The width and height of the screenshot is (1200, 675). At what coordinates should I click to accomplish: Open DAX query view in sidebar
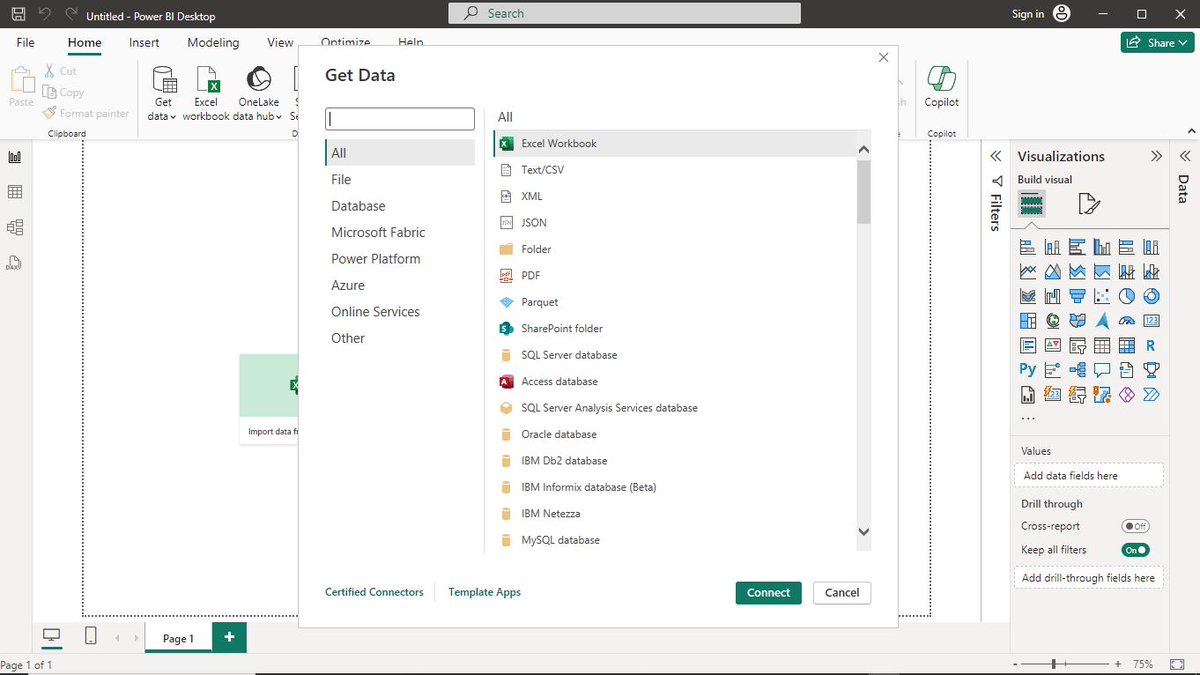(15, 263)
